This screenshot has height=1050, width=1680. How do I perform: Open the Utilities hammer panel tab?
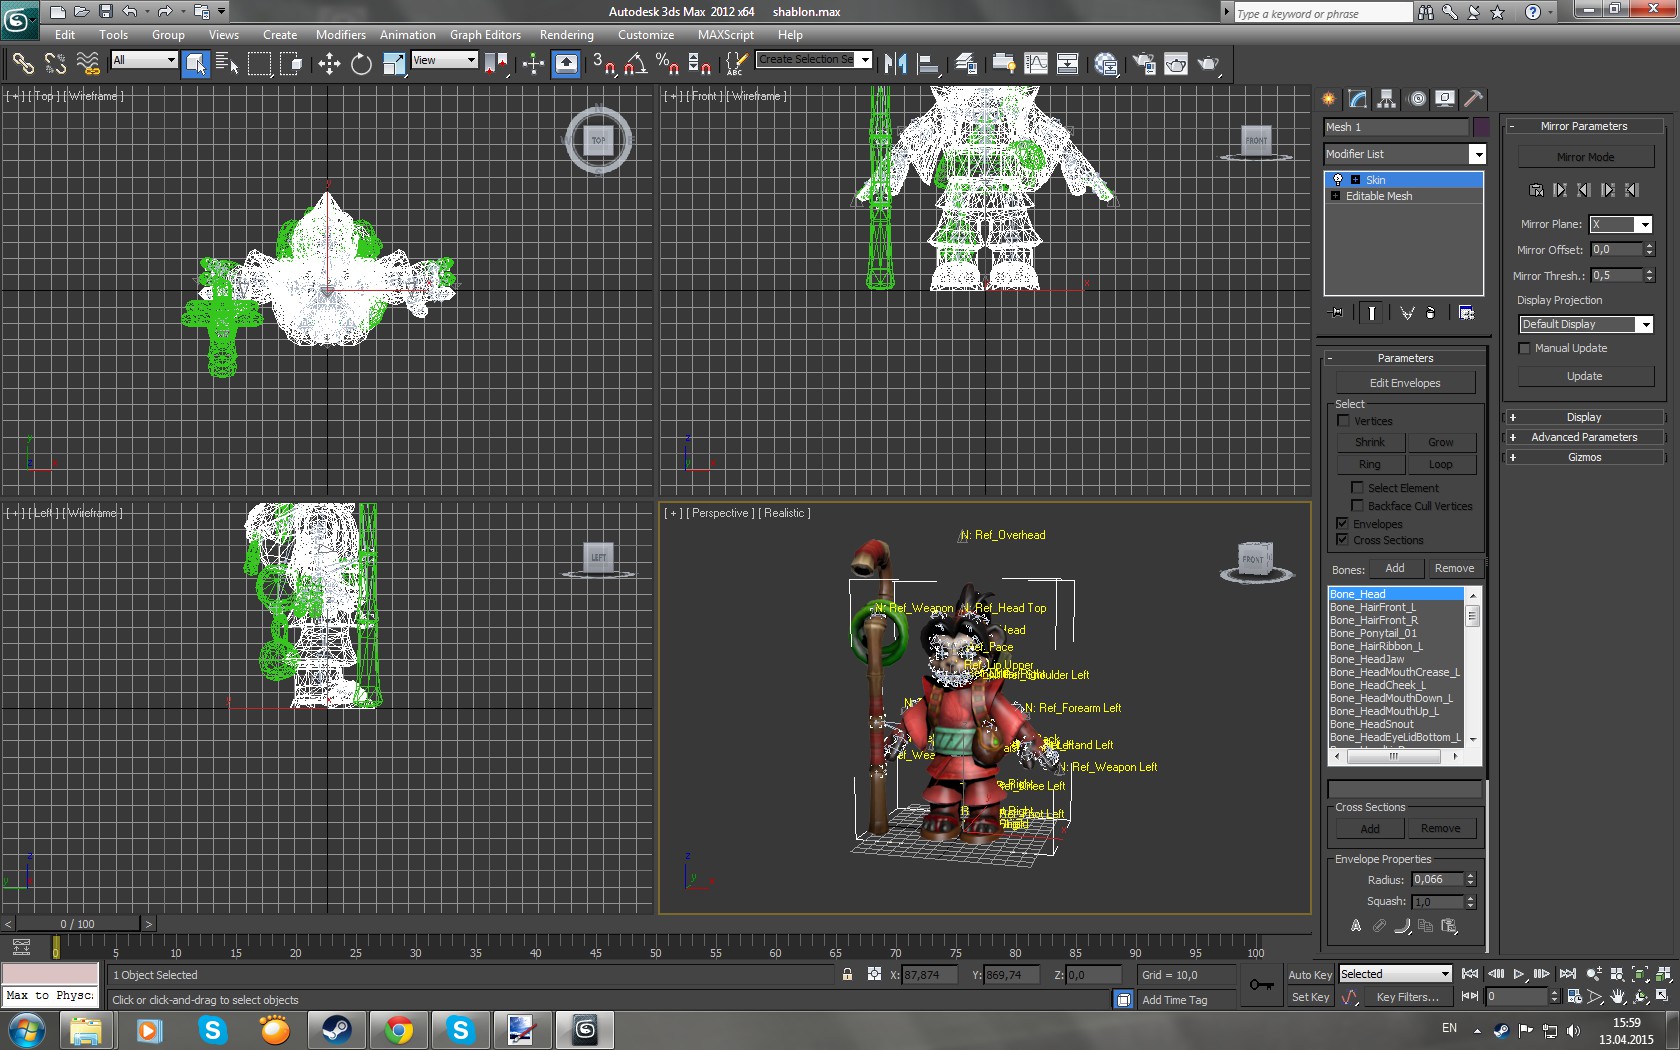point(1473,99)
